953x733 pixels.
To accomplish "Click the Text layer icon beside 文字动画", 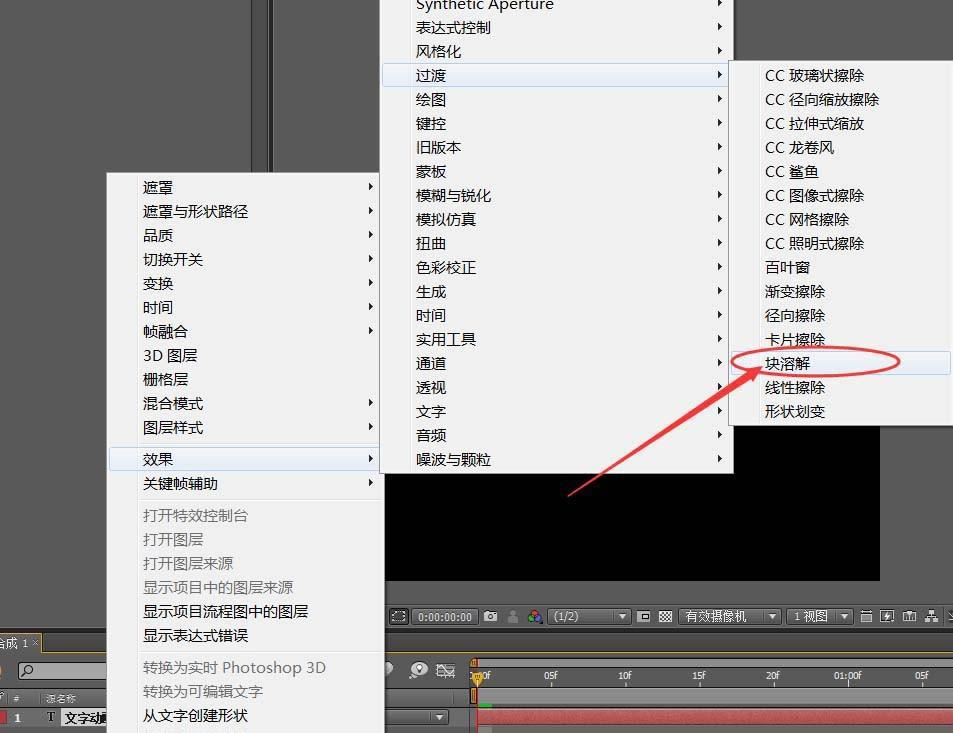I will point(50,715).
